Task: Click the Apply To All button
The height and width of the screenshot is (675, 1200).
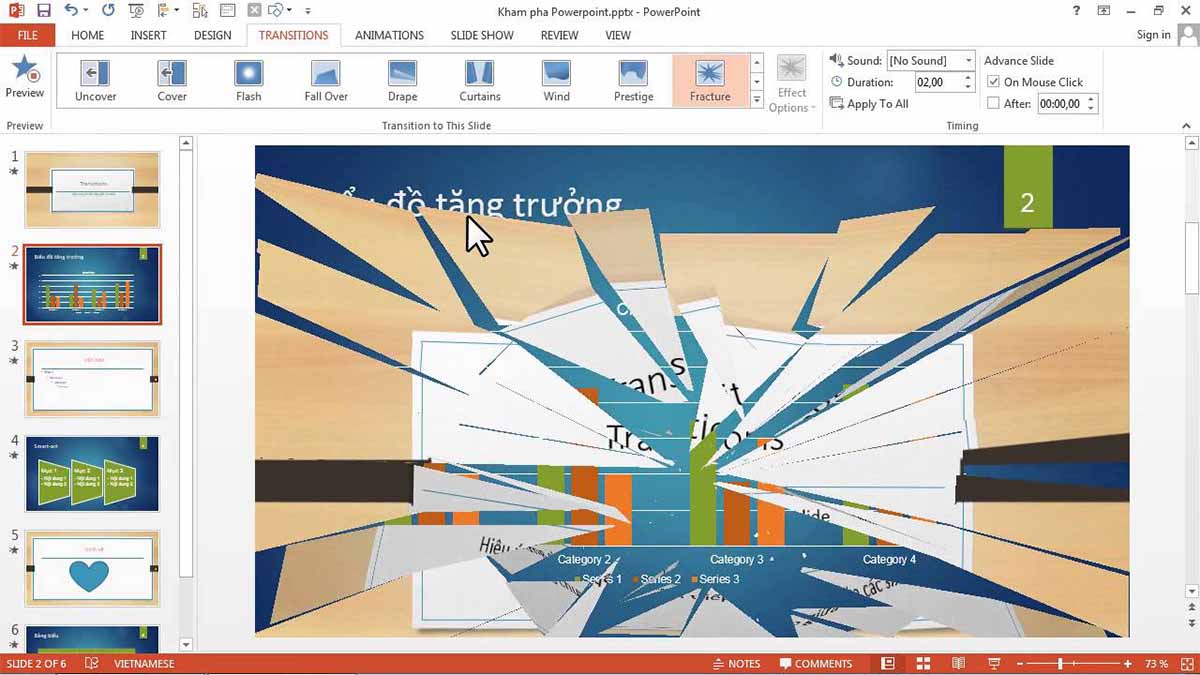Action: click(869, 104)
